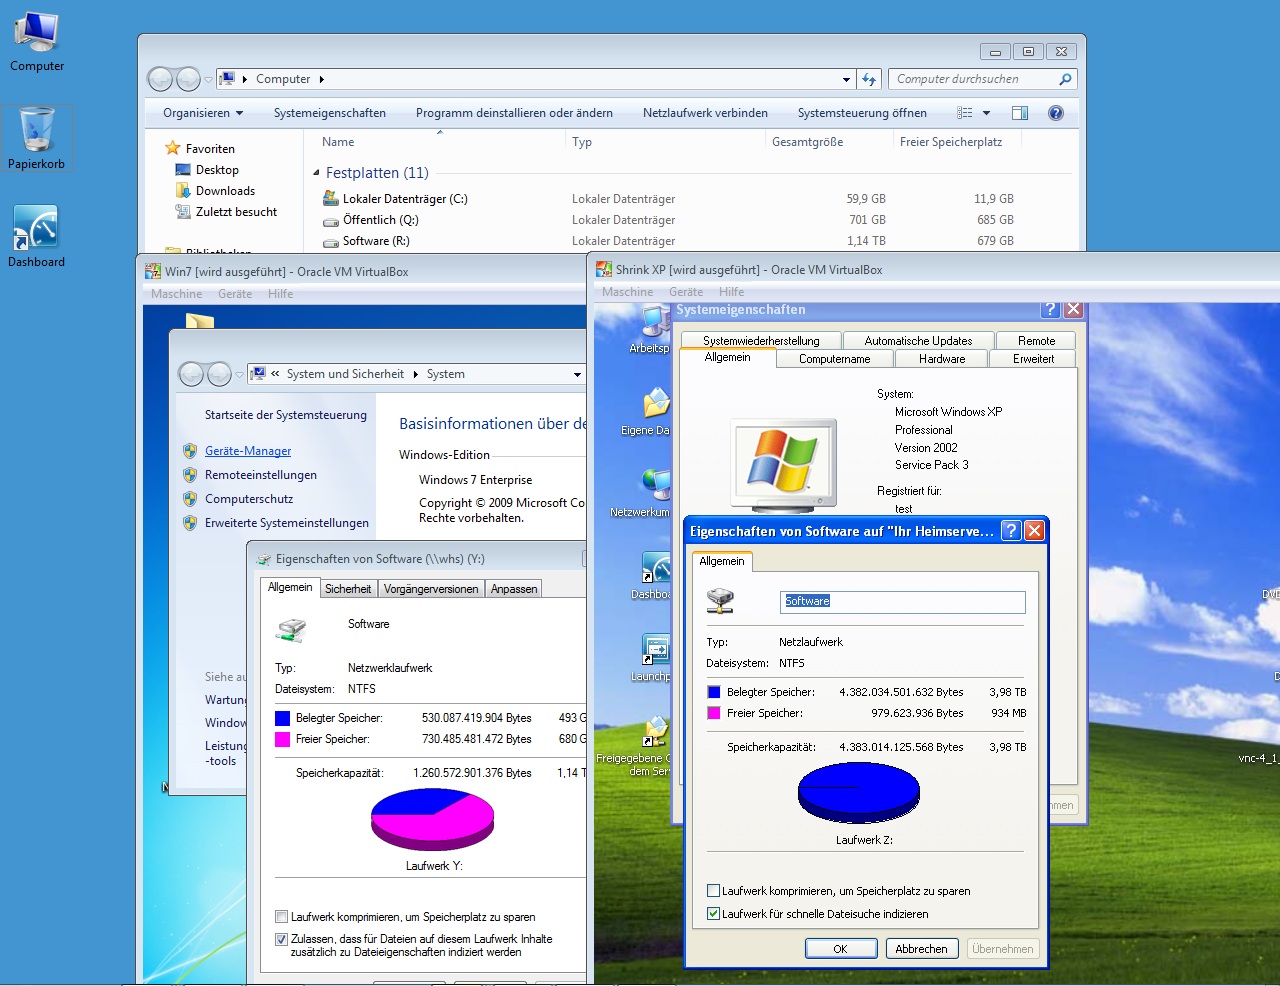Click the Software name field in XP properties

pyautogui.click(x=903, y=601)
